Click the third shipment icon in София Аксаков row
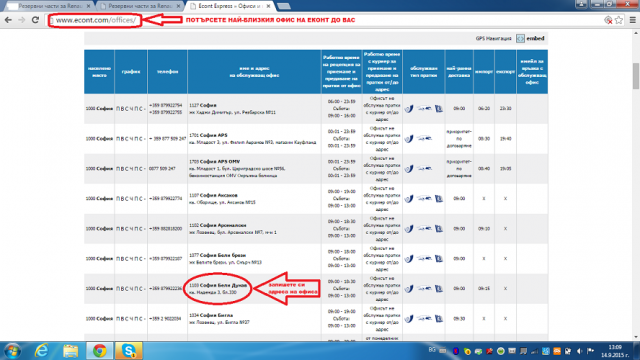 pyautogui.click(x=439, y=199)
